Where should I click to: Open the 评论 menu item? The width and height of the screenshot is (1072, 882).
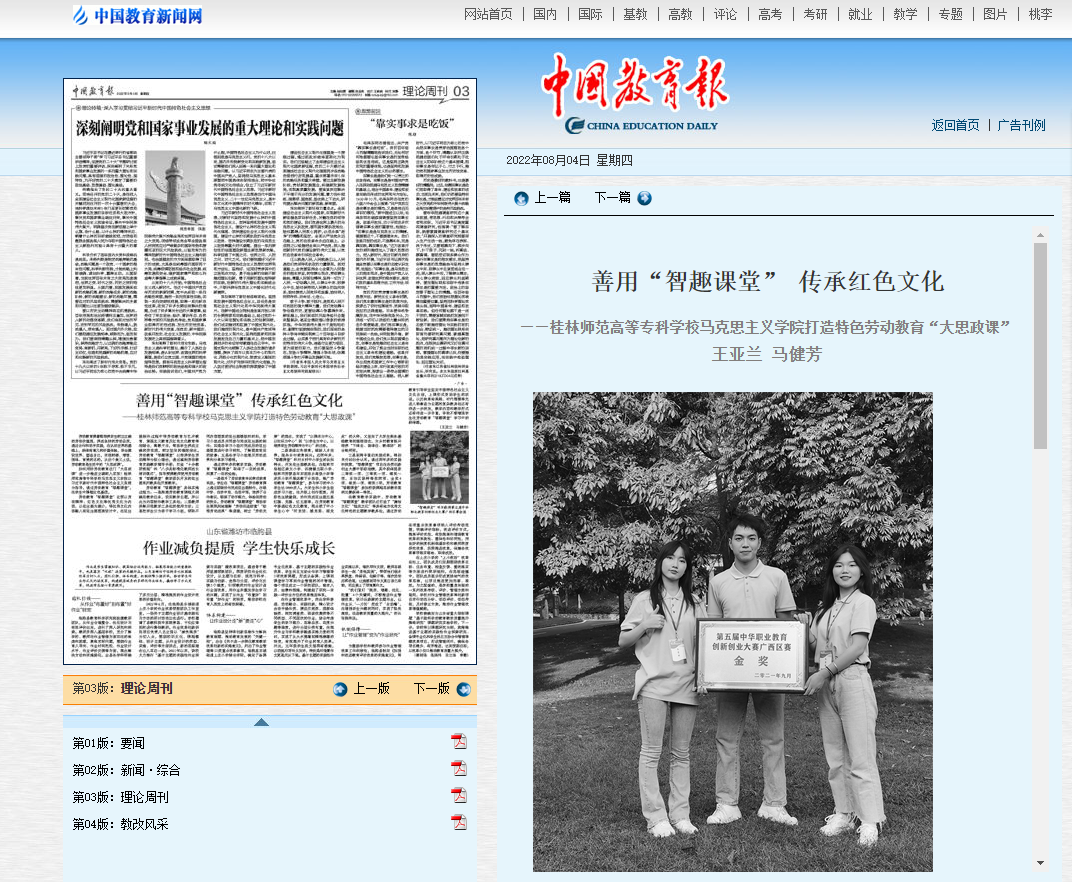click(x=725, y=14)
